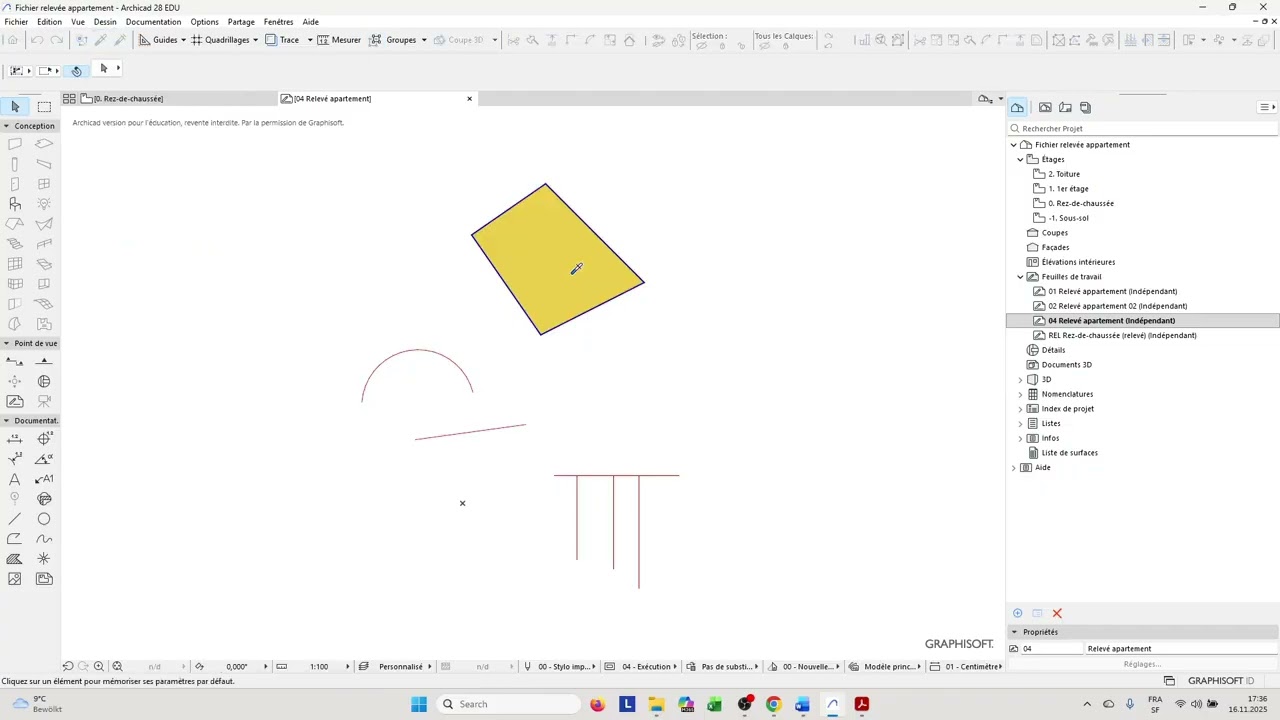Screen dimensions: 1280x720
Task: Pick the Circle/Arc drawing tool
Action: pos(44,519)
